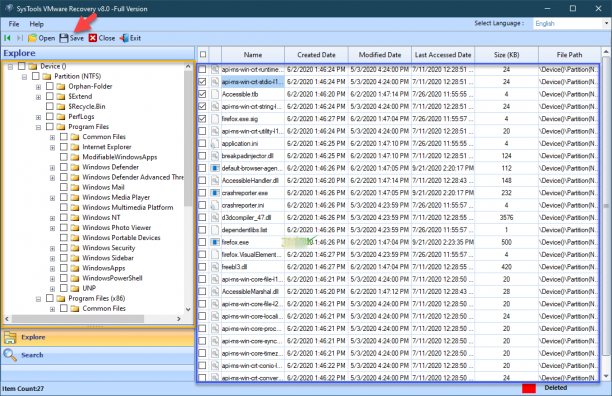
Task: Select the ModifiableWindowsApps folder
Action: click(119, 157)
